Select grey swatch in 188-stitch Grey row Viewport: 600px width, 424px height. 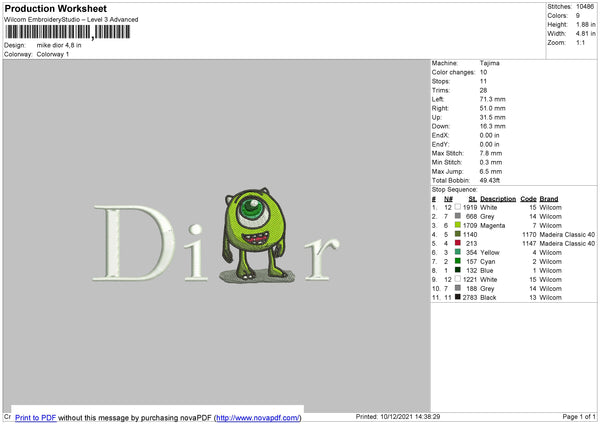click(x=458, y=288)
